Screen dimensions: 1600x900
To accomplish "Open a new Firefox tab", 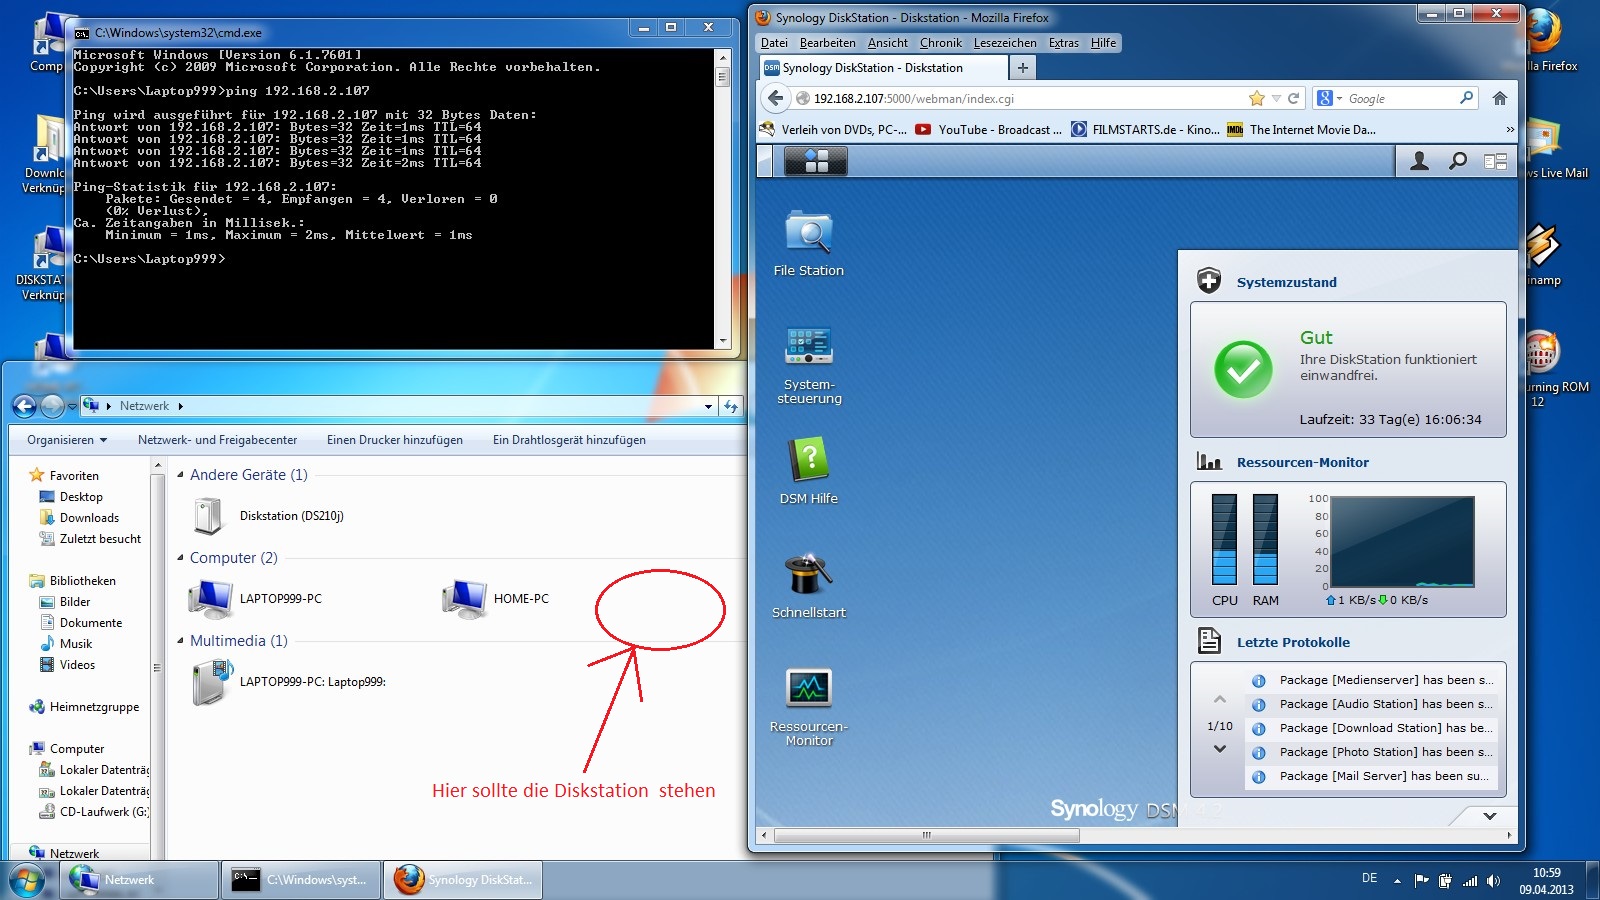I will pyautogui.click(x=1022, y=68).
